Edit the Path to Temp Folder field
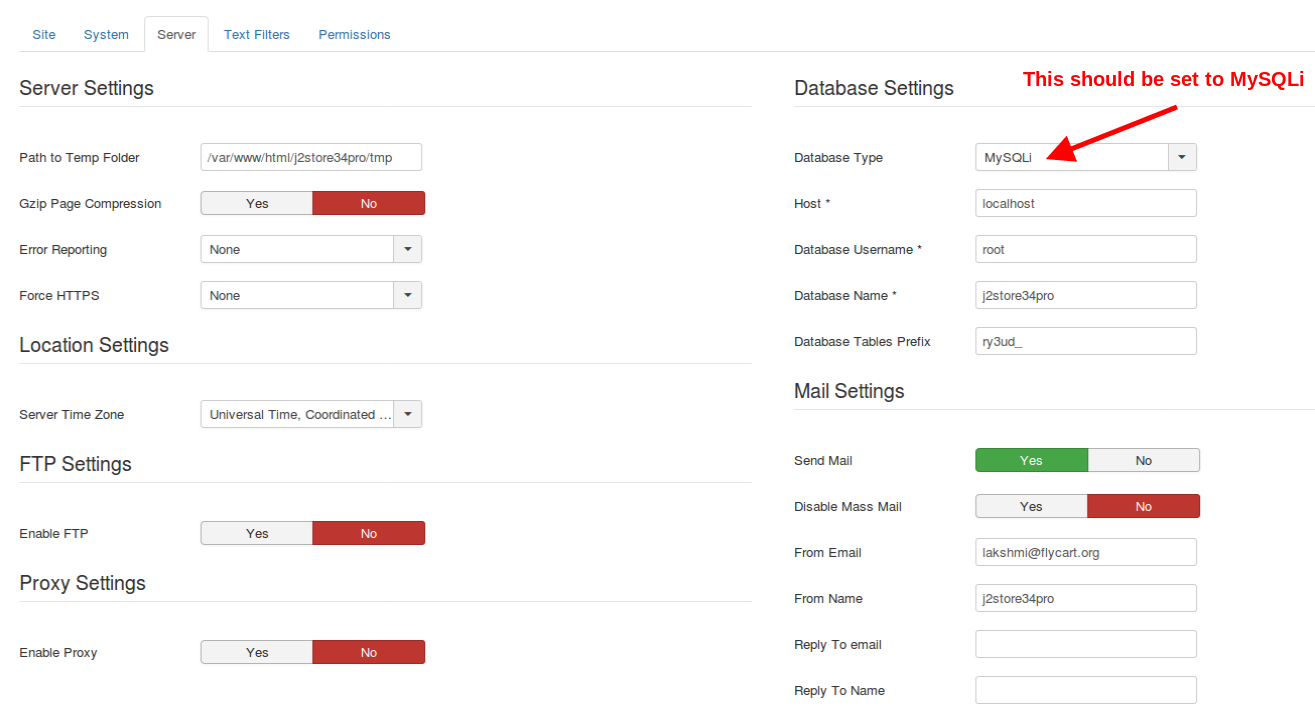This screenshot has height=719, width=1315. (x=310, y=156)
